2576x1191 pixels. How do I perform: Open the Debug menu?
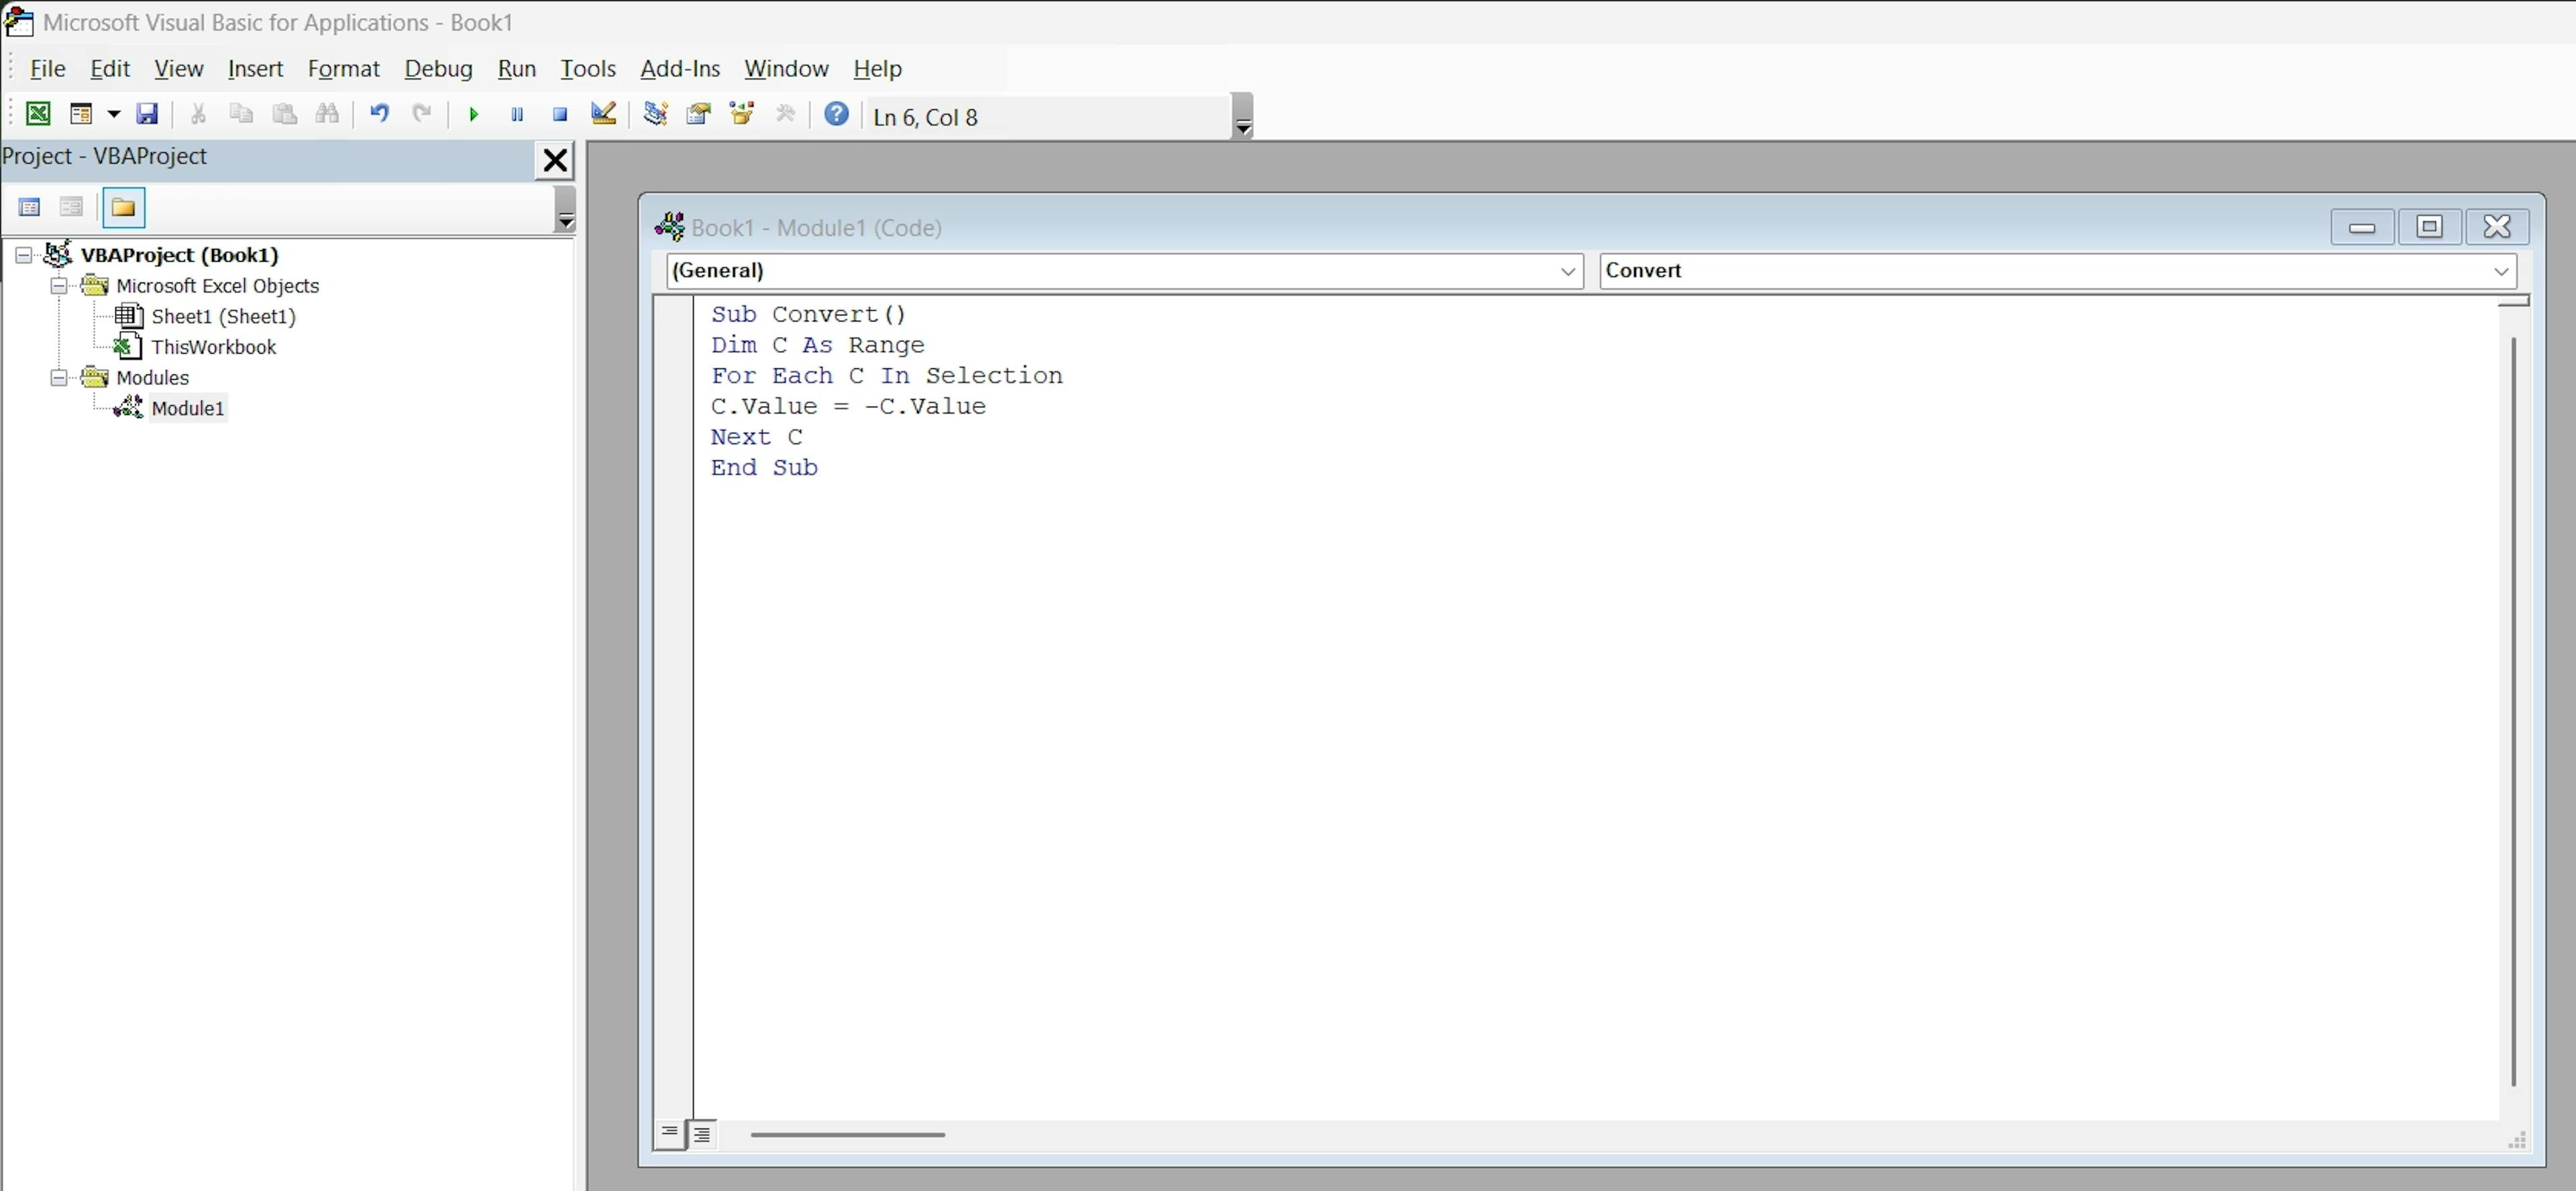click(438, 68)
